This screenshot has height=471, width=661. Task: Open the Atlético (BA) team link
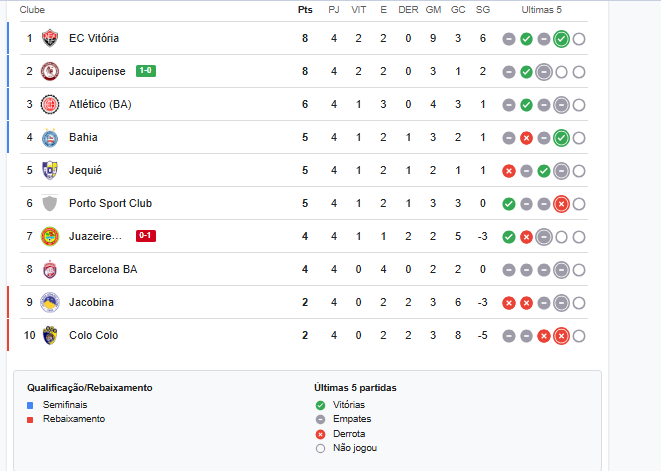(100, 104)
